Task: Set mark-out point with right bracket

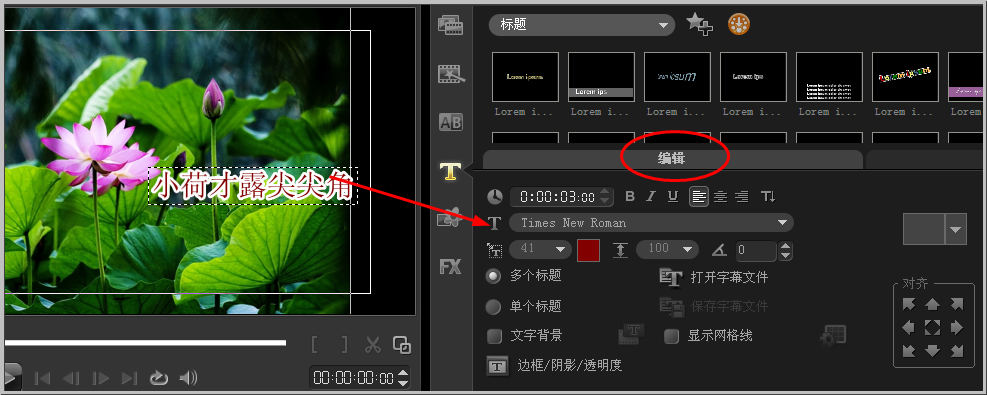Action: click(x=344, y=345)
